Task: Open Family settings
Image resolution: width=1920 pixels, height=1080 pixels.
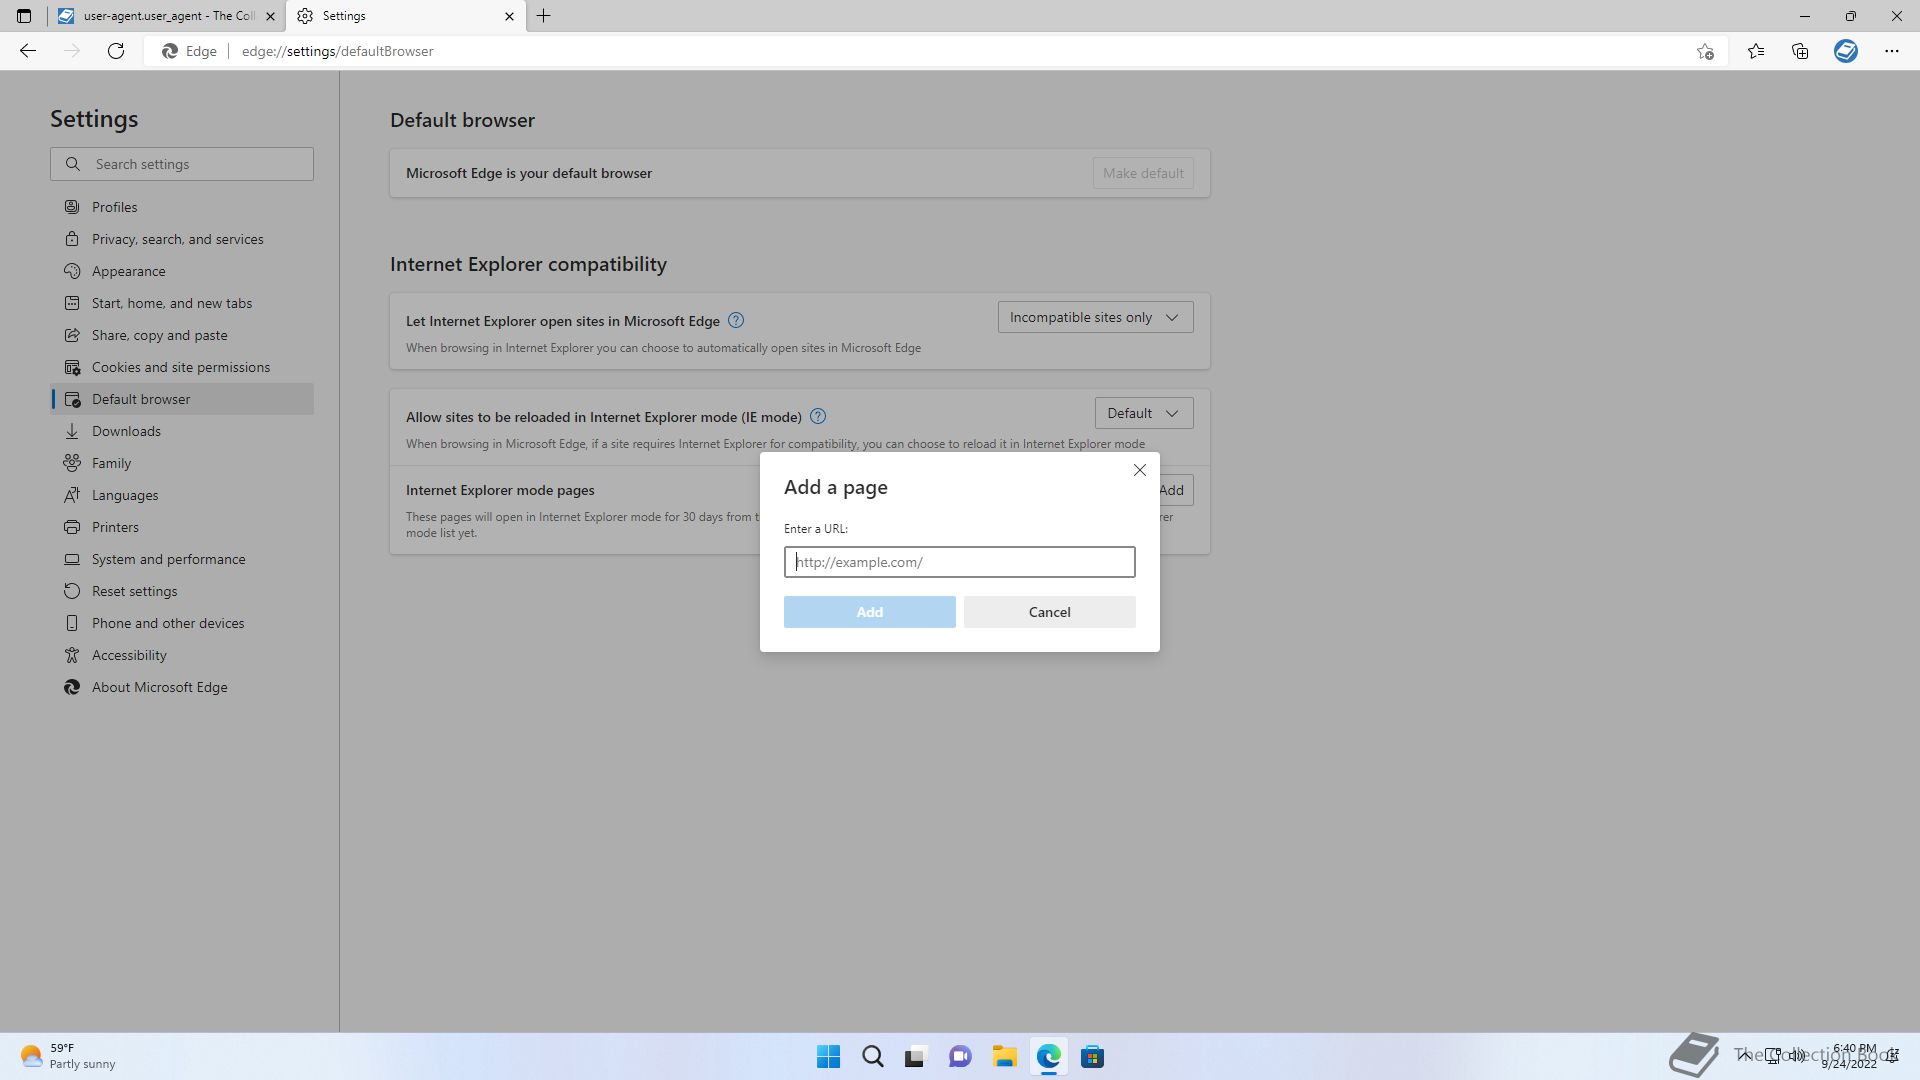Action: (x=182, y=463)
